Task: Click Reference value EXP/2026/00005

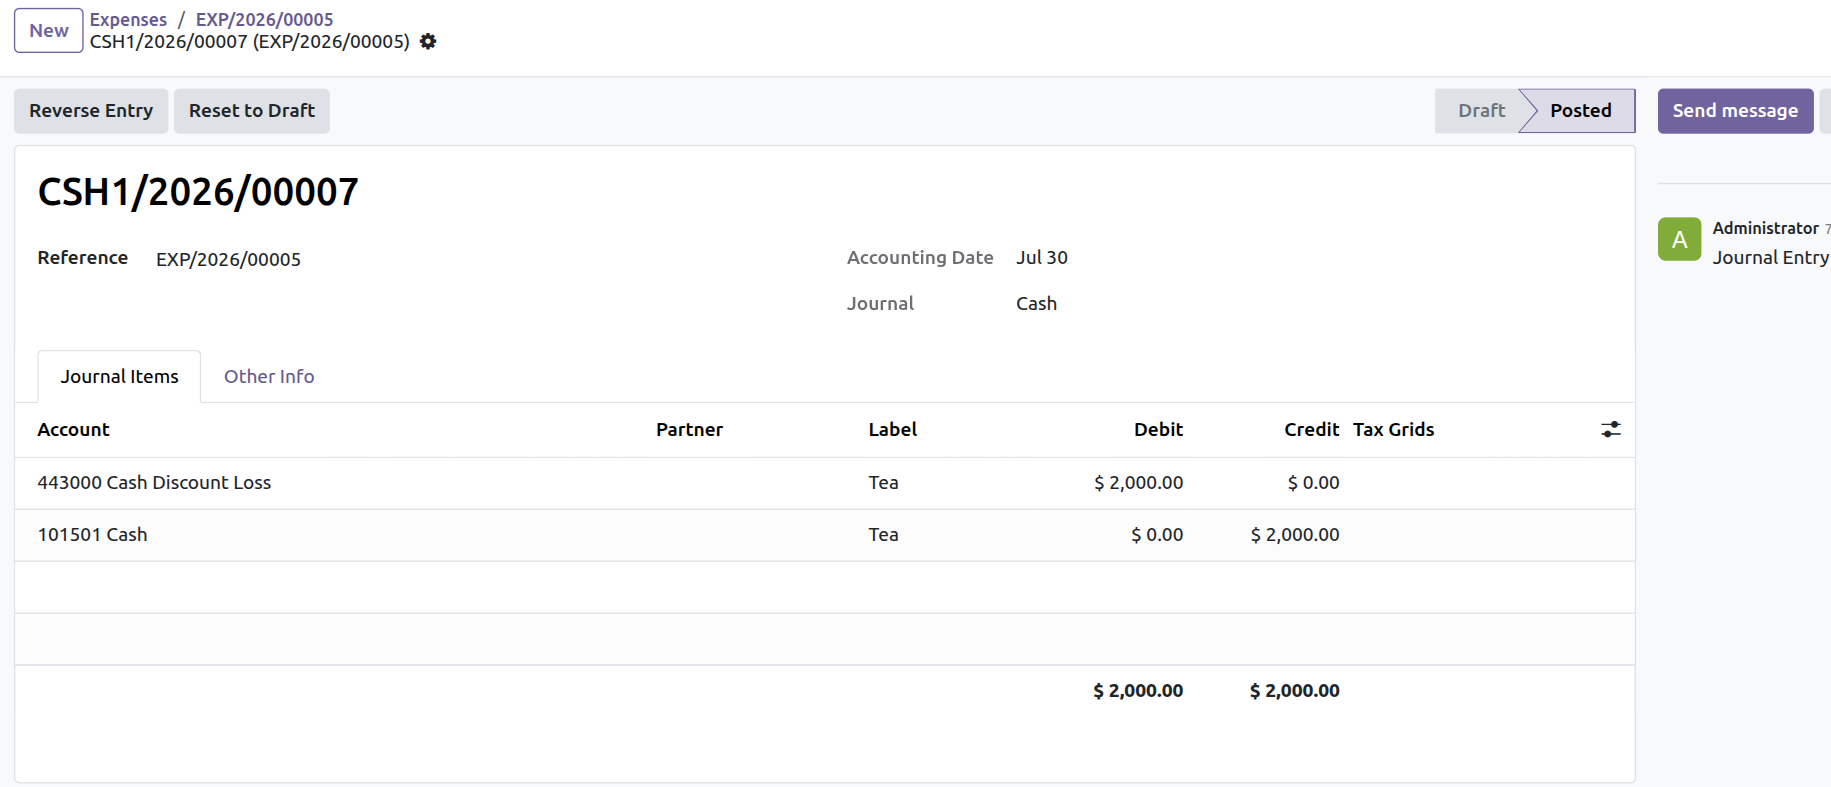Action: (x=228, y=260)
